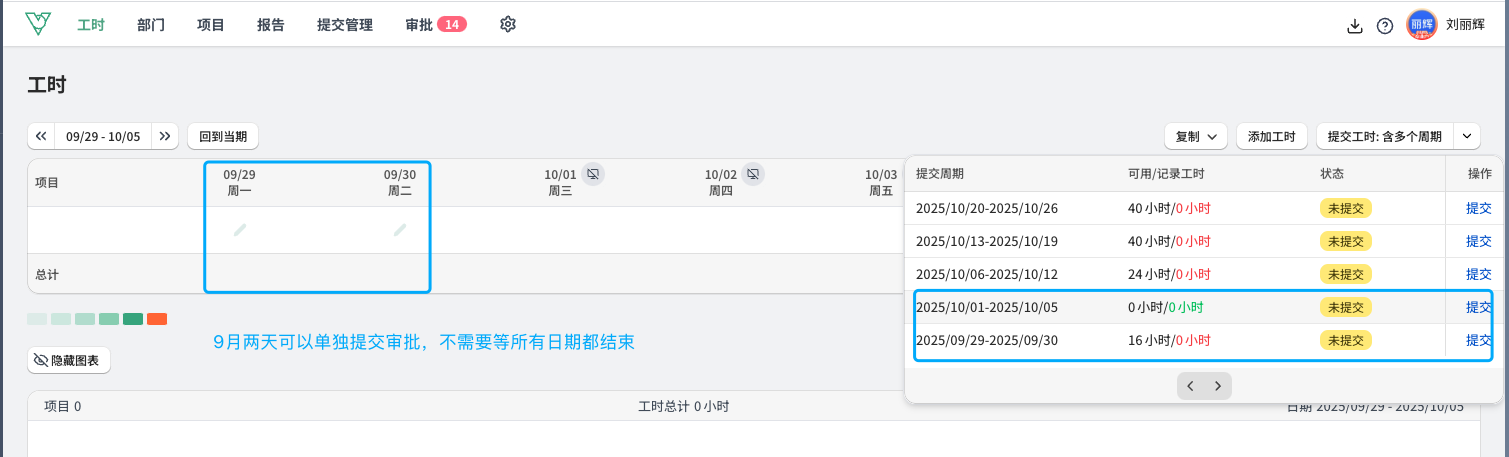The image size is (1509, 457).
Task: Open the settings gear icon
Action: pyautogui.click(x=508, y=24)
